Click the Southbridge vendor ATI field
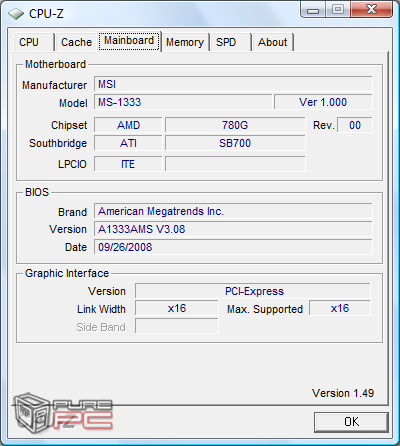The height and width of the screenshot is (446, 400). (128, 143)
